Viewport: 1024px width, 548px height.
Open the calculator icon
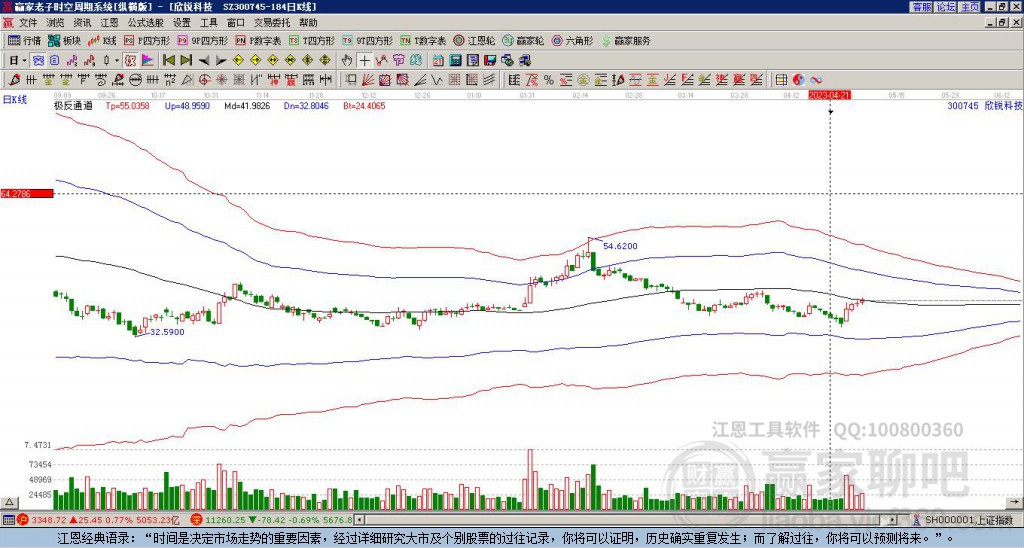[x=455, y=61]
